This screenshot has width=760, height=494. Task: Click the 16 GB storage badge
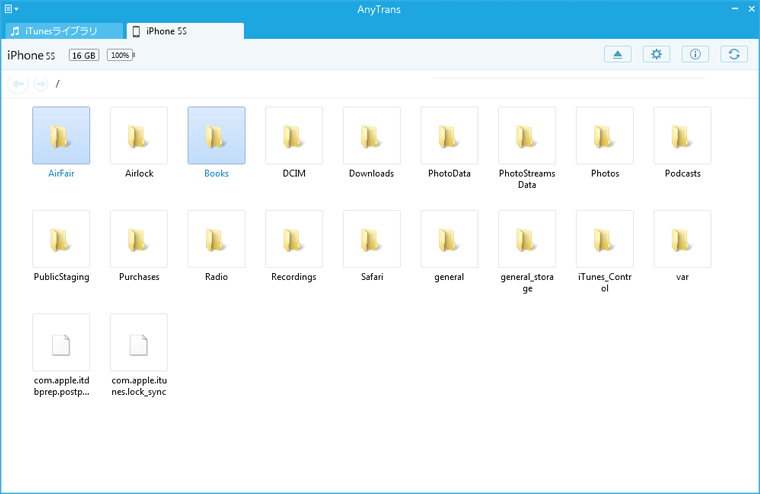click(x=84, y=55)
